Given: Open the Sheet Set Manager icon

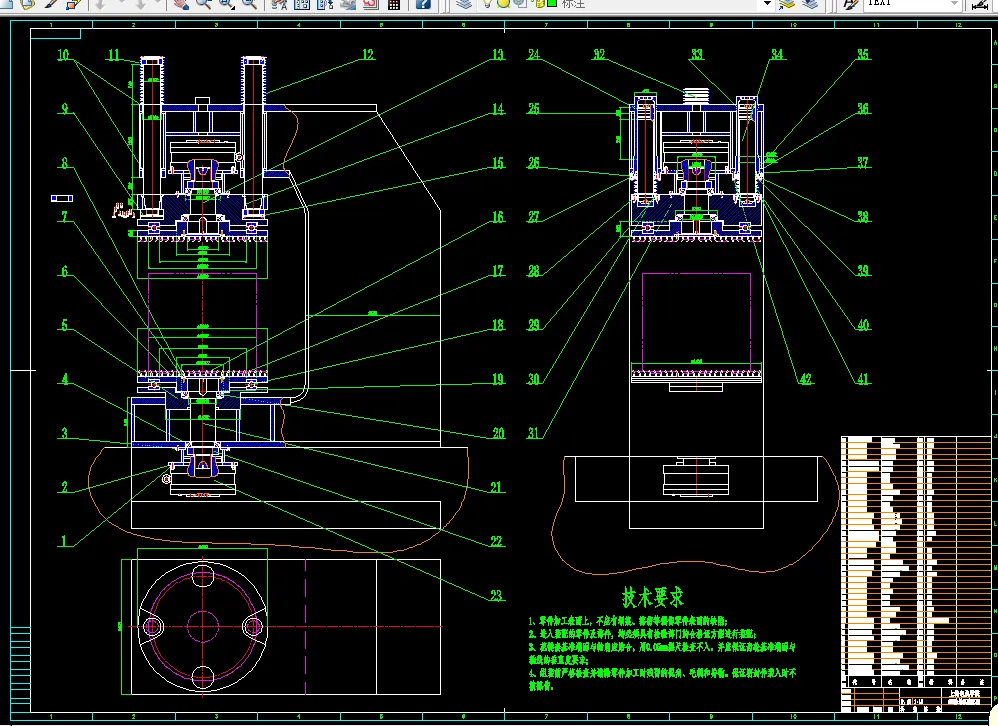Looking at the screenshot, I should pyautogui.click(x=348, y=4).
